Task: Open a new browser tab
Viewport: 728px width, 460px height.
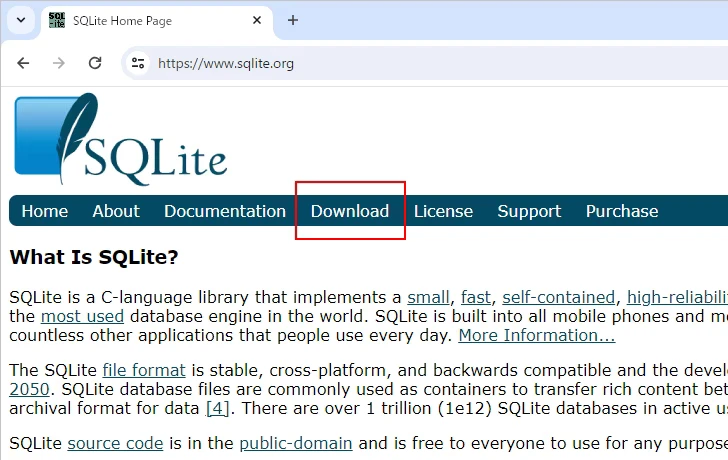Action: 292,20
